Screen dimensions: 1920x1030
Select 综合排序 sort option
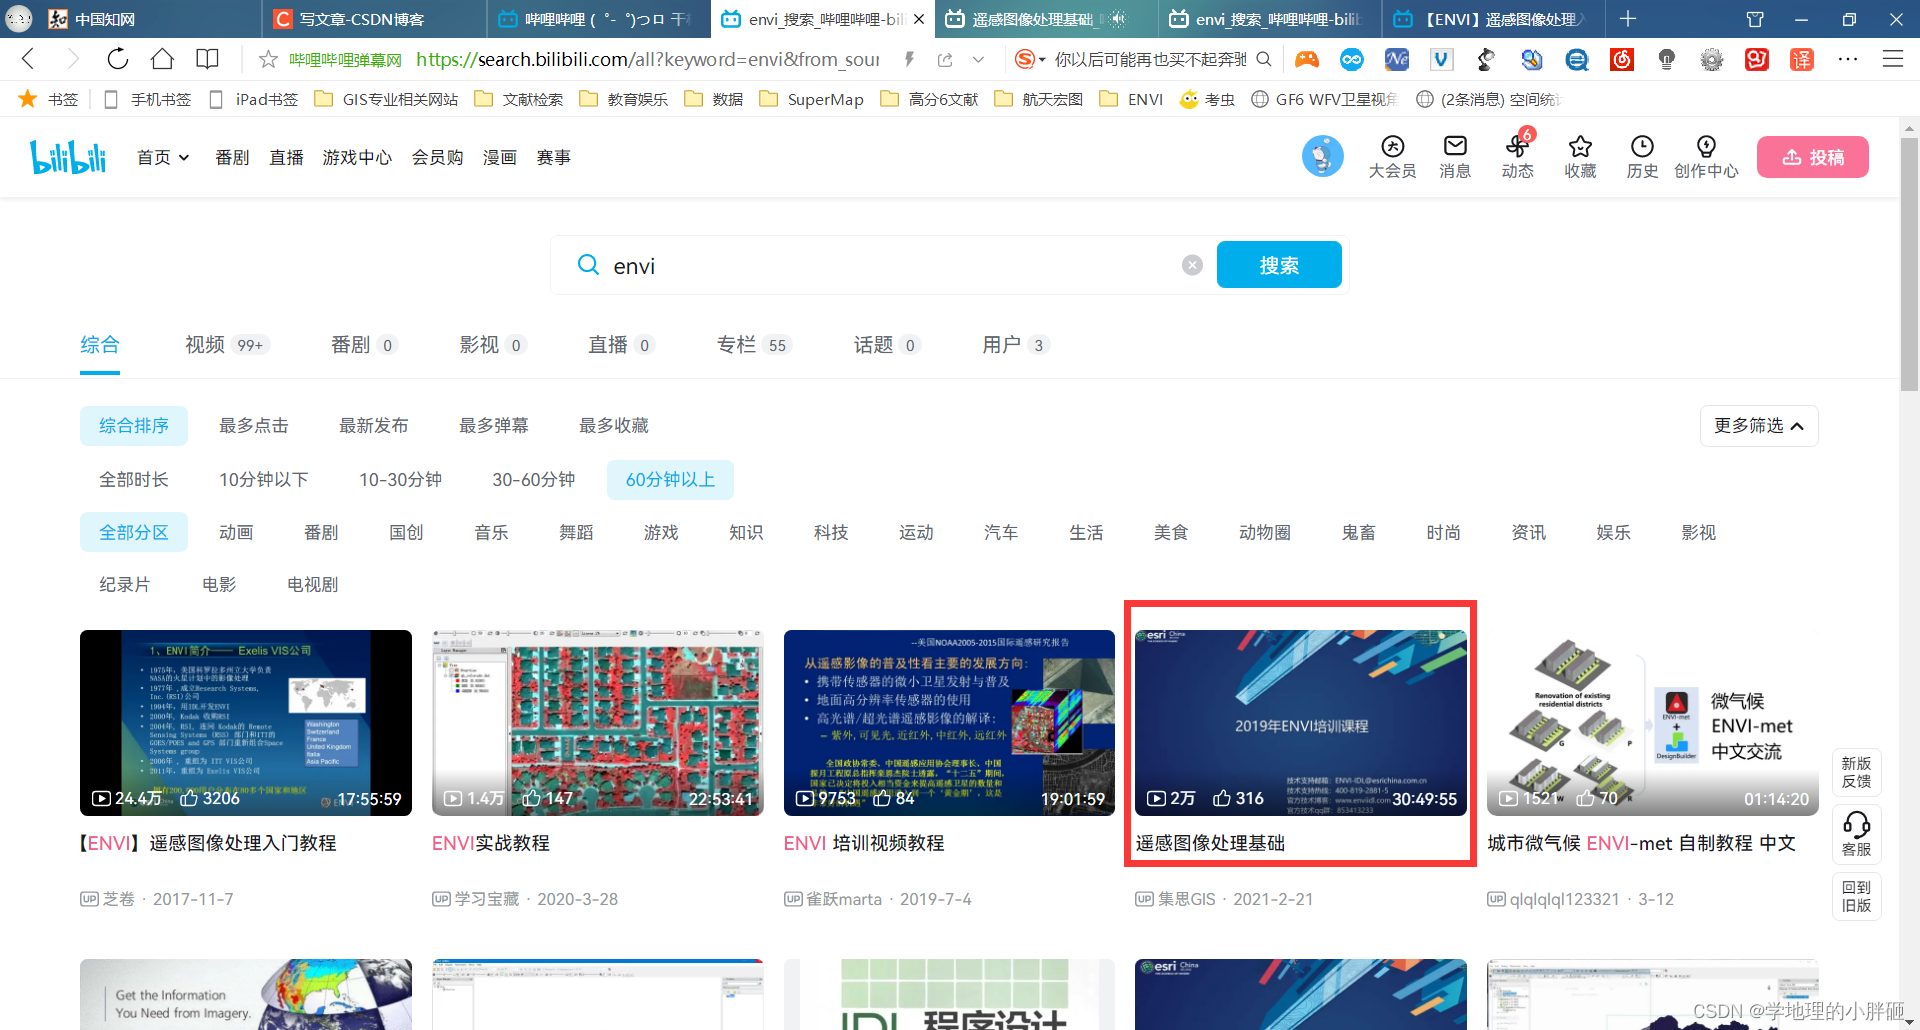coord(134,426)
